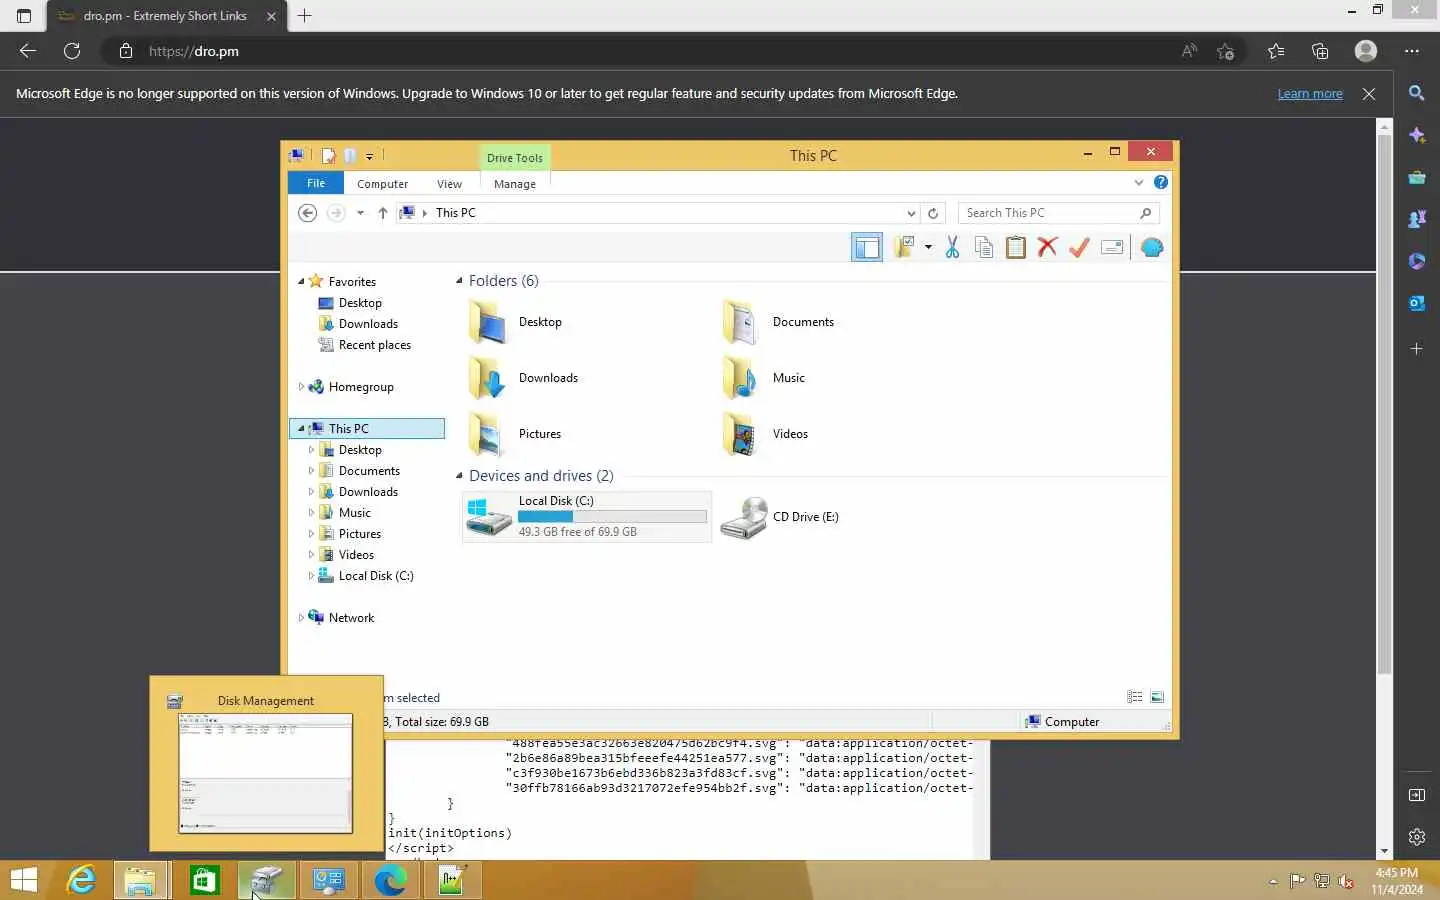Viewport: 1440px width, 900px height.
Task: Click the blue globe icon in Explorer toolbar
Action: [1152, 247]
